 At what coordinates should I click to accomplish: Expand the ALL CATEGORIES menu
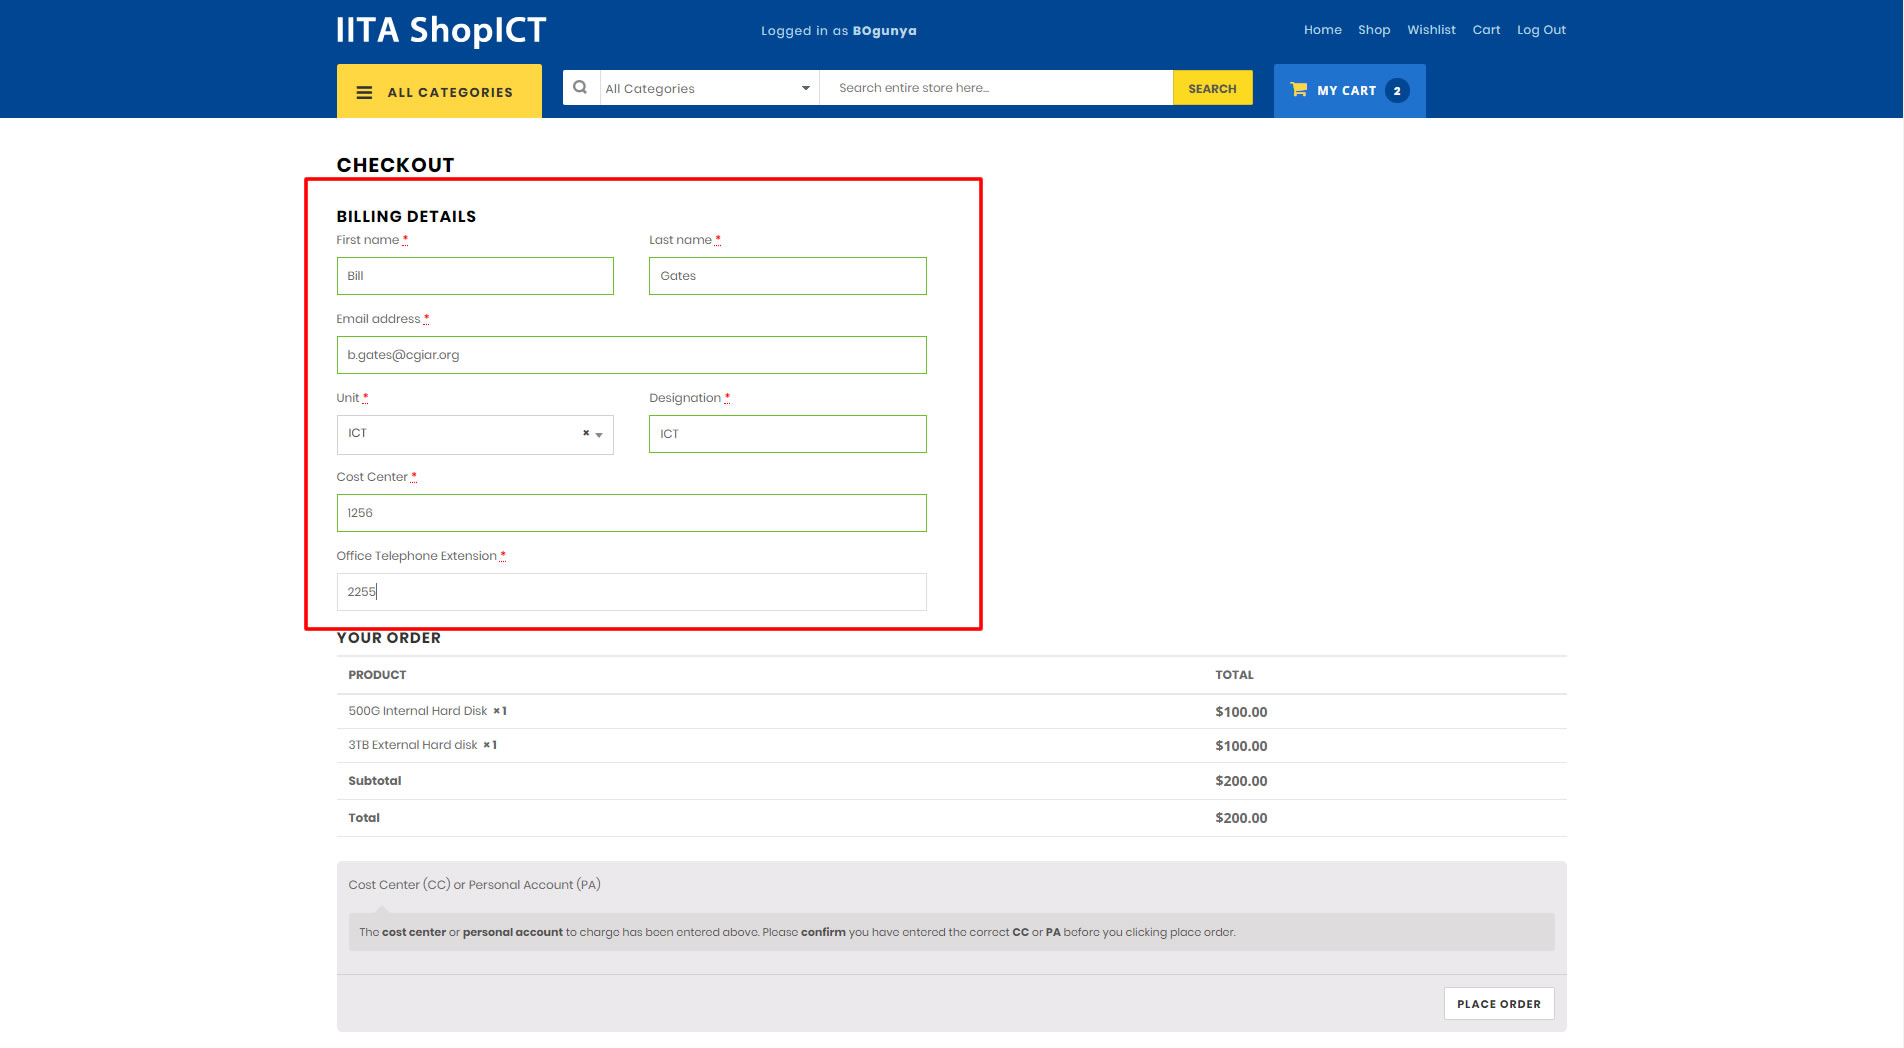[439, 91]
